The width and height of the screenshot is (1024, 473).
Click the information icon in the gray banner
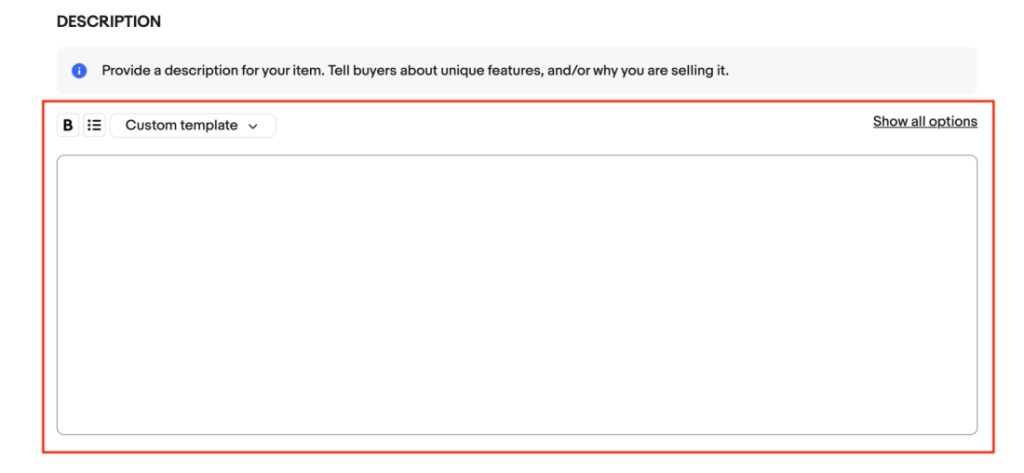coord(80,71)
